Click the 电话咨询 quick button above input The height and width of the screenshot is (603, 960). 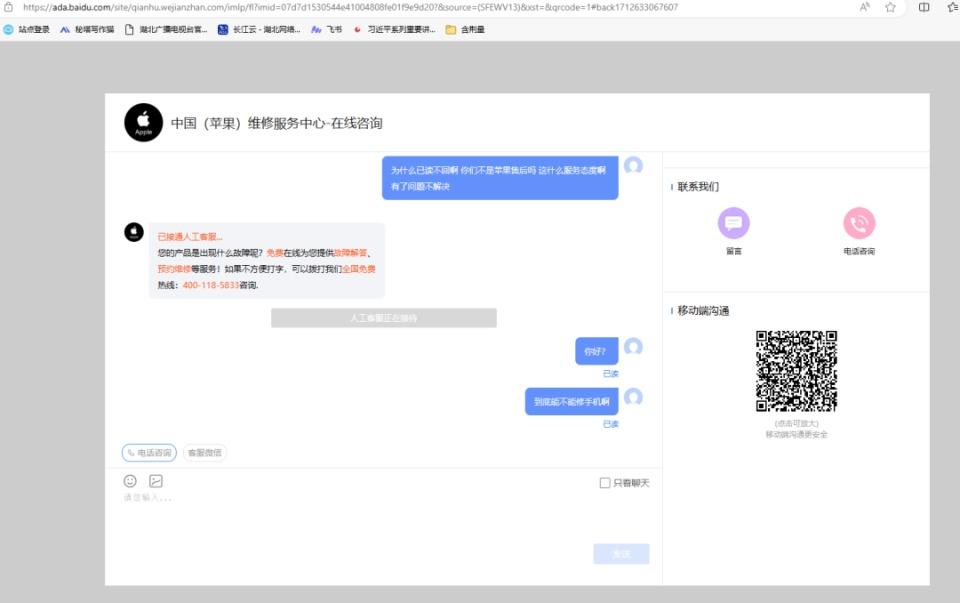pos(149,453)
